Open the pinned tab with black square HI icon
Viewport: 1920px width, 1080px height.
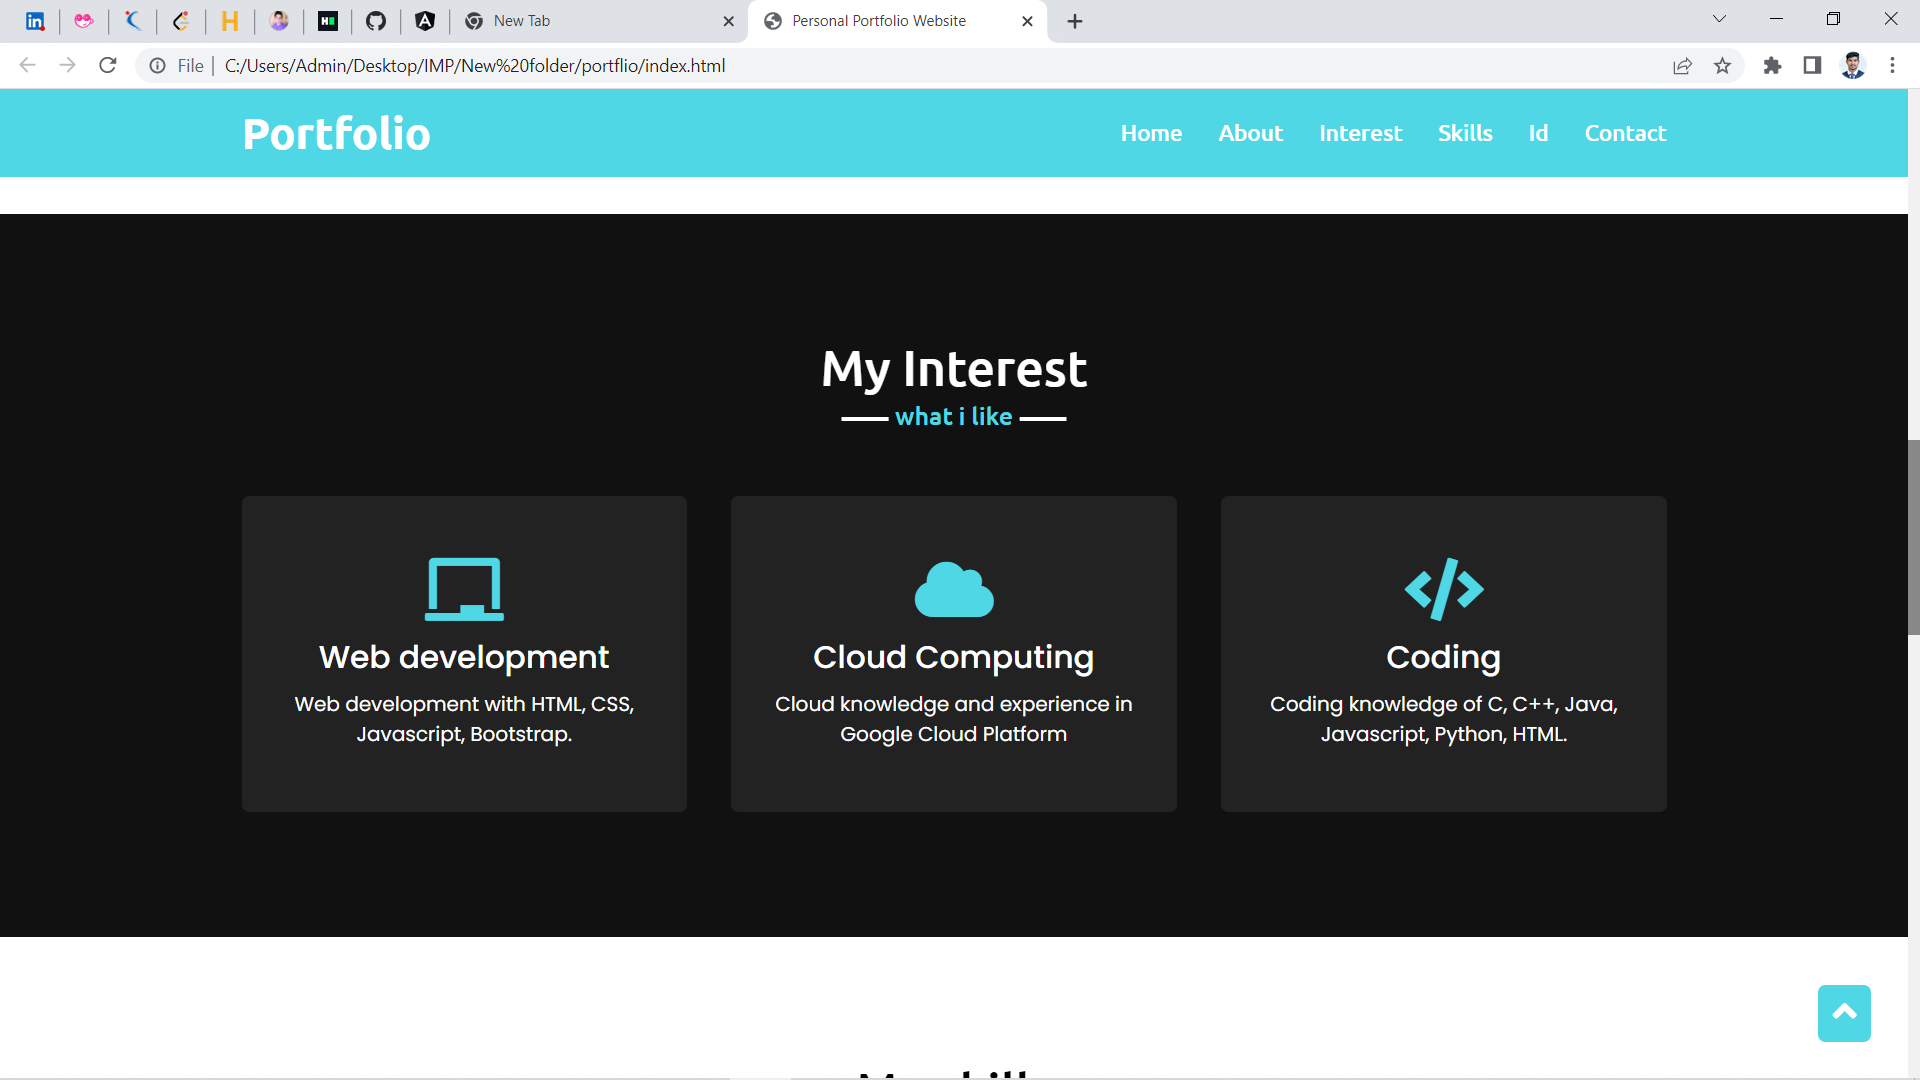pos(328,21)
